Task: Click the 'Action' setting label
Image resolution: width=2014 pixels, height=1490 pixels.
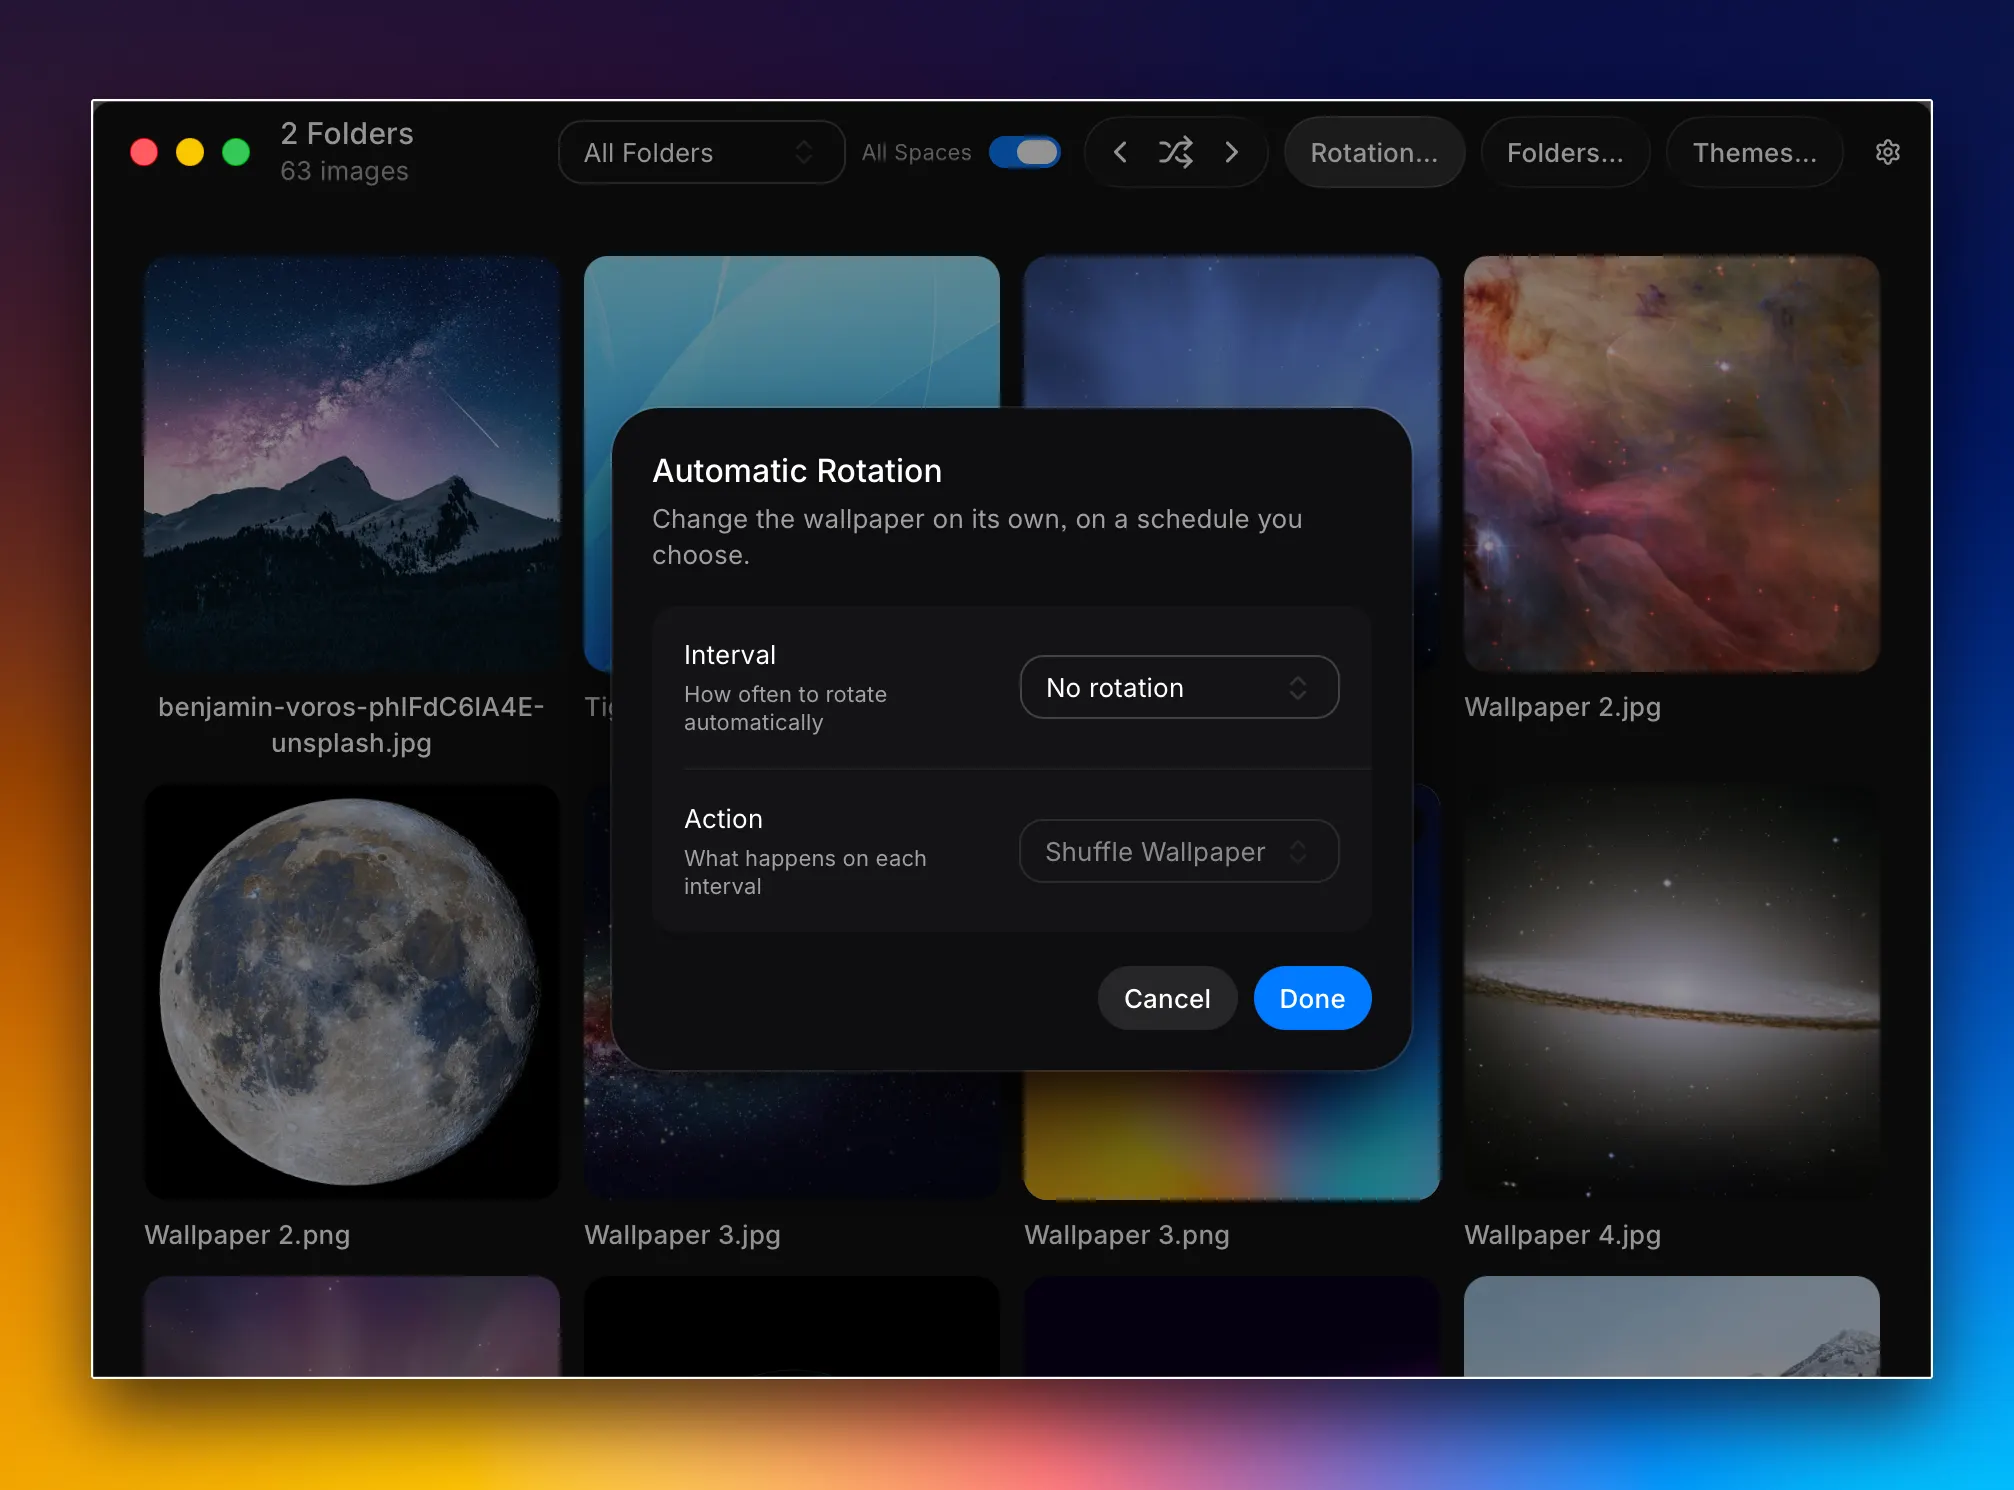Action: point(723,819)
